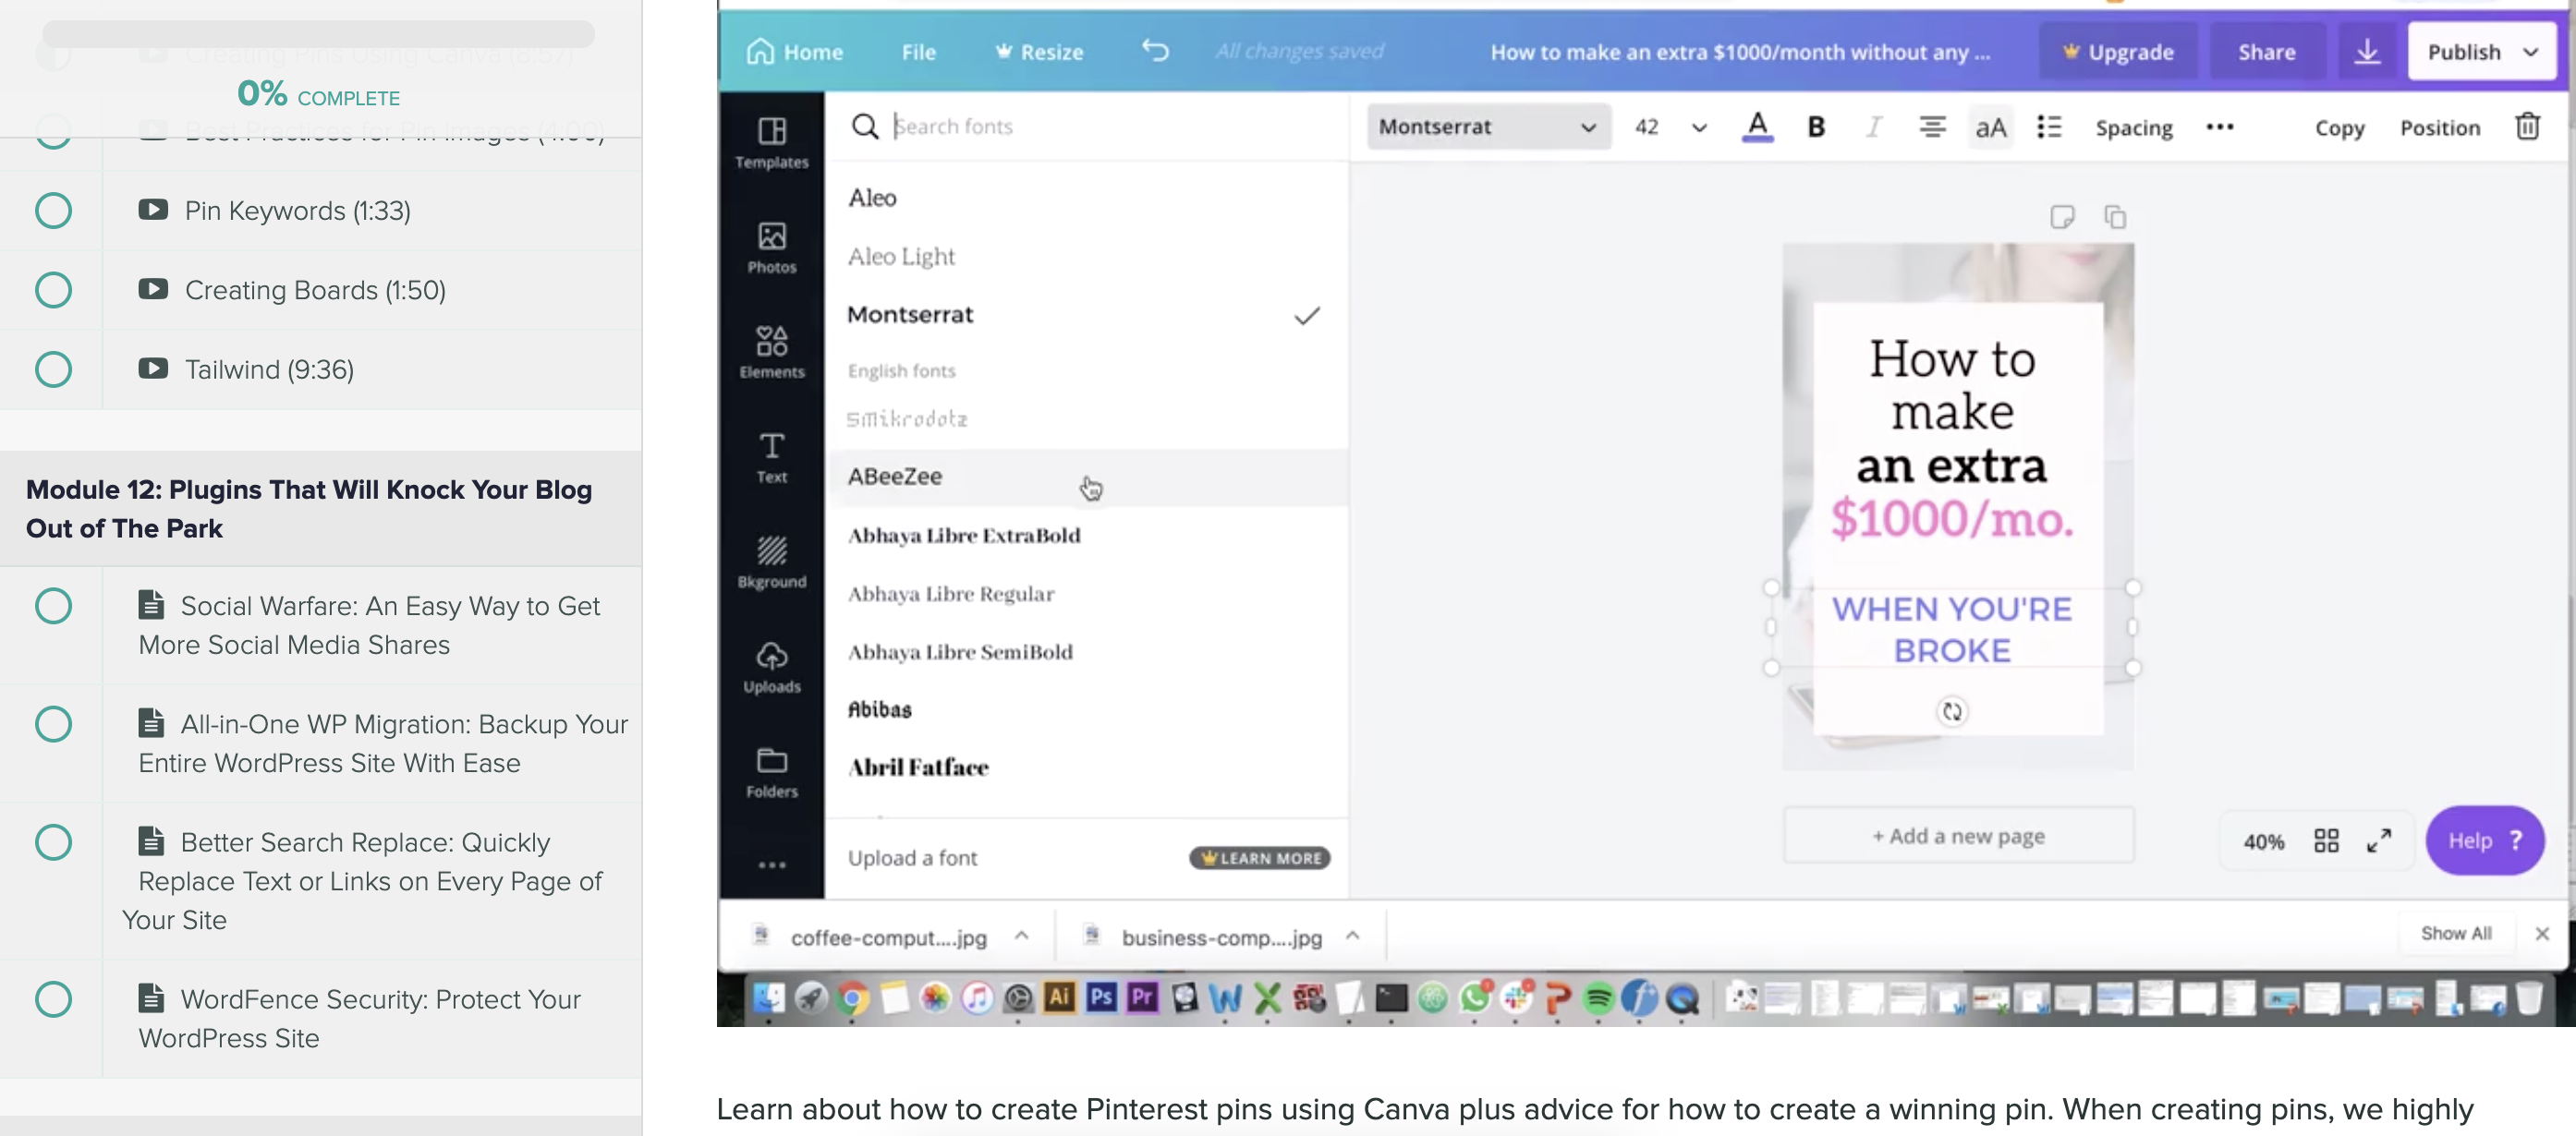Click the add notes icon above the design page
Viewport: 2576px width, 1136px height.
pyautogui.click(x=2062, y=216)
